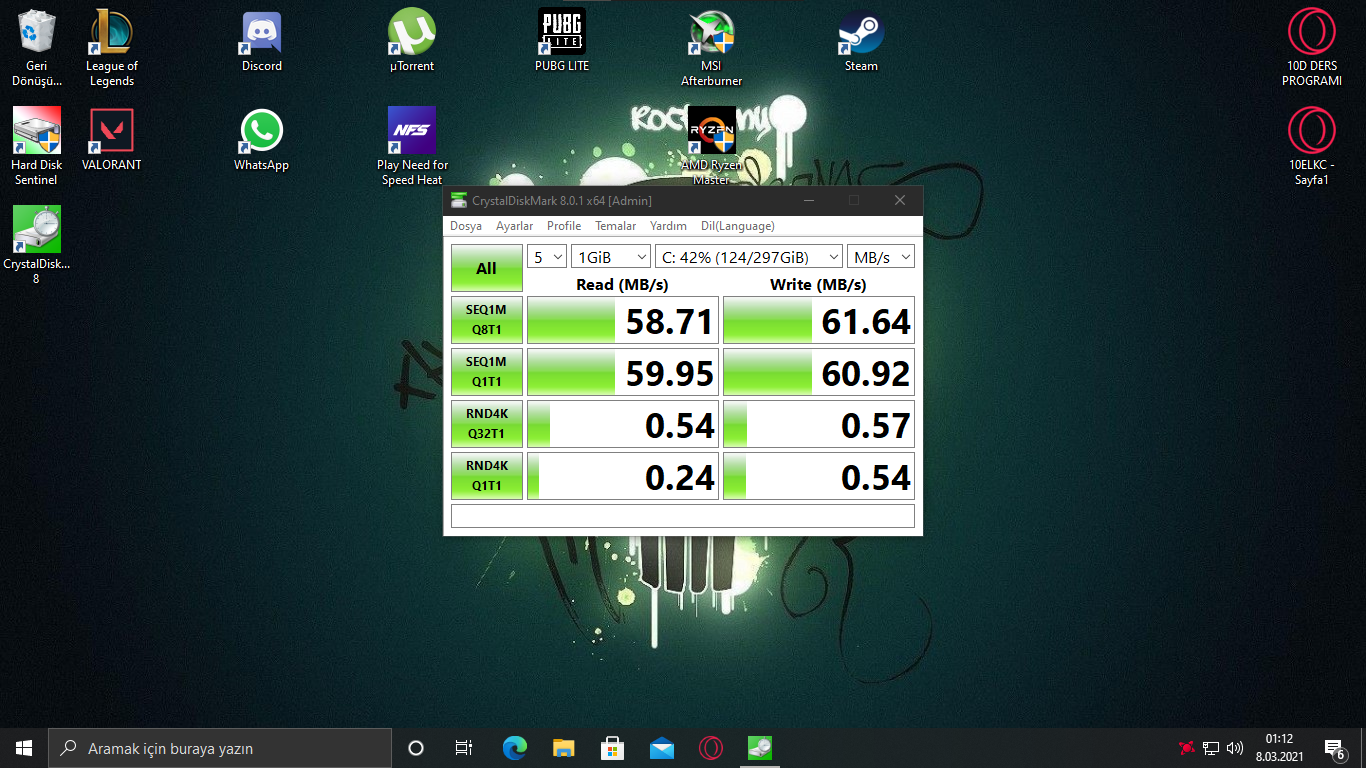Open the red bug tray icon
The width and height of the screenshot is (1366, 768).
(1187, 748)
